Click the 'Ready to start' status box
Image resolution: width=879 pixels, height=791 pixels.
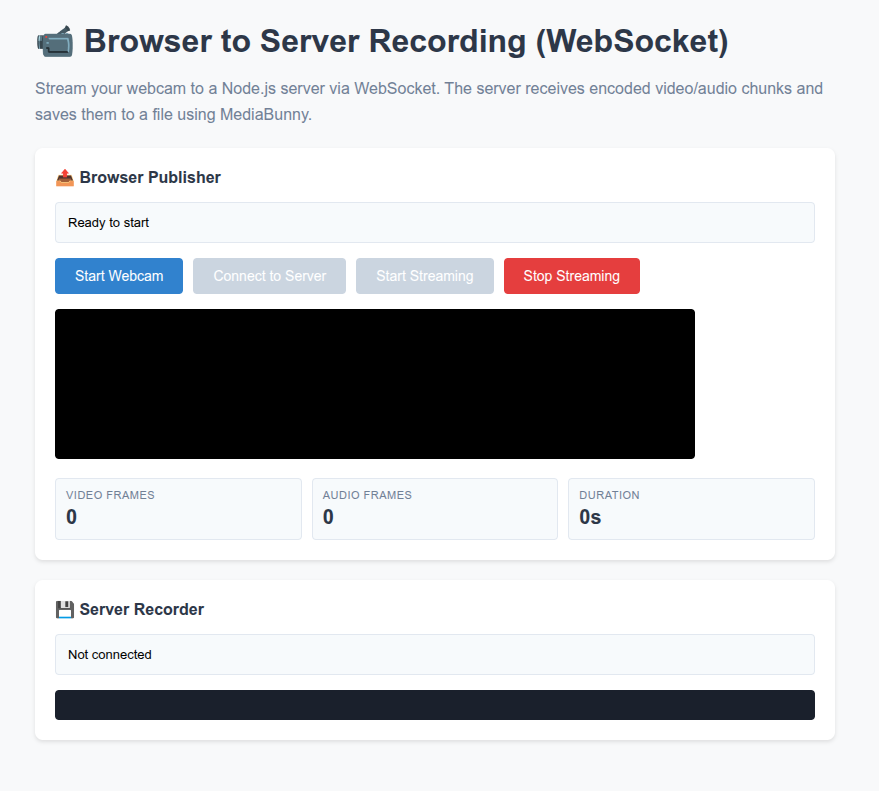(x=434, y=222)
